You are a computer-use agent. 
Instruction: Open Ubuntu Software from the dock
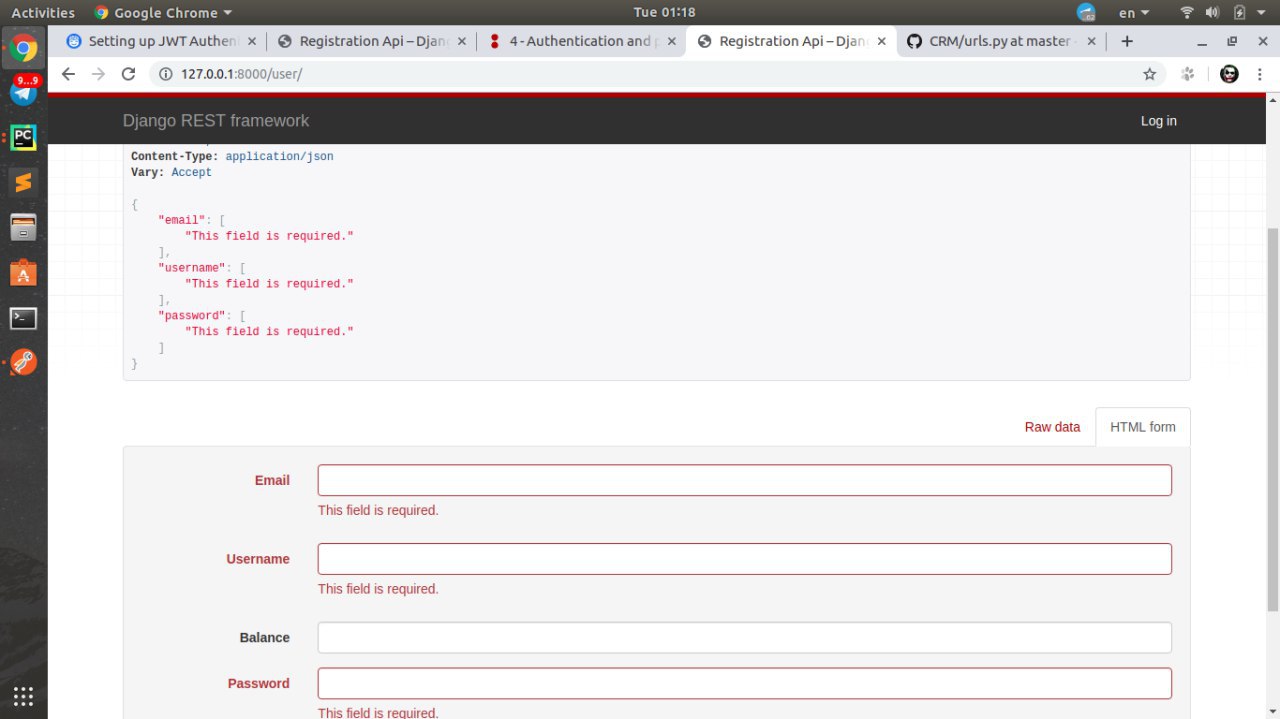click(24, 272)
